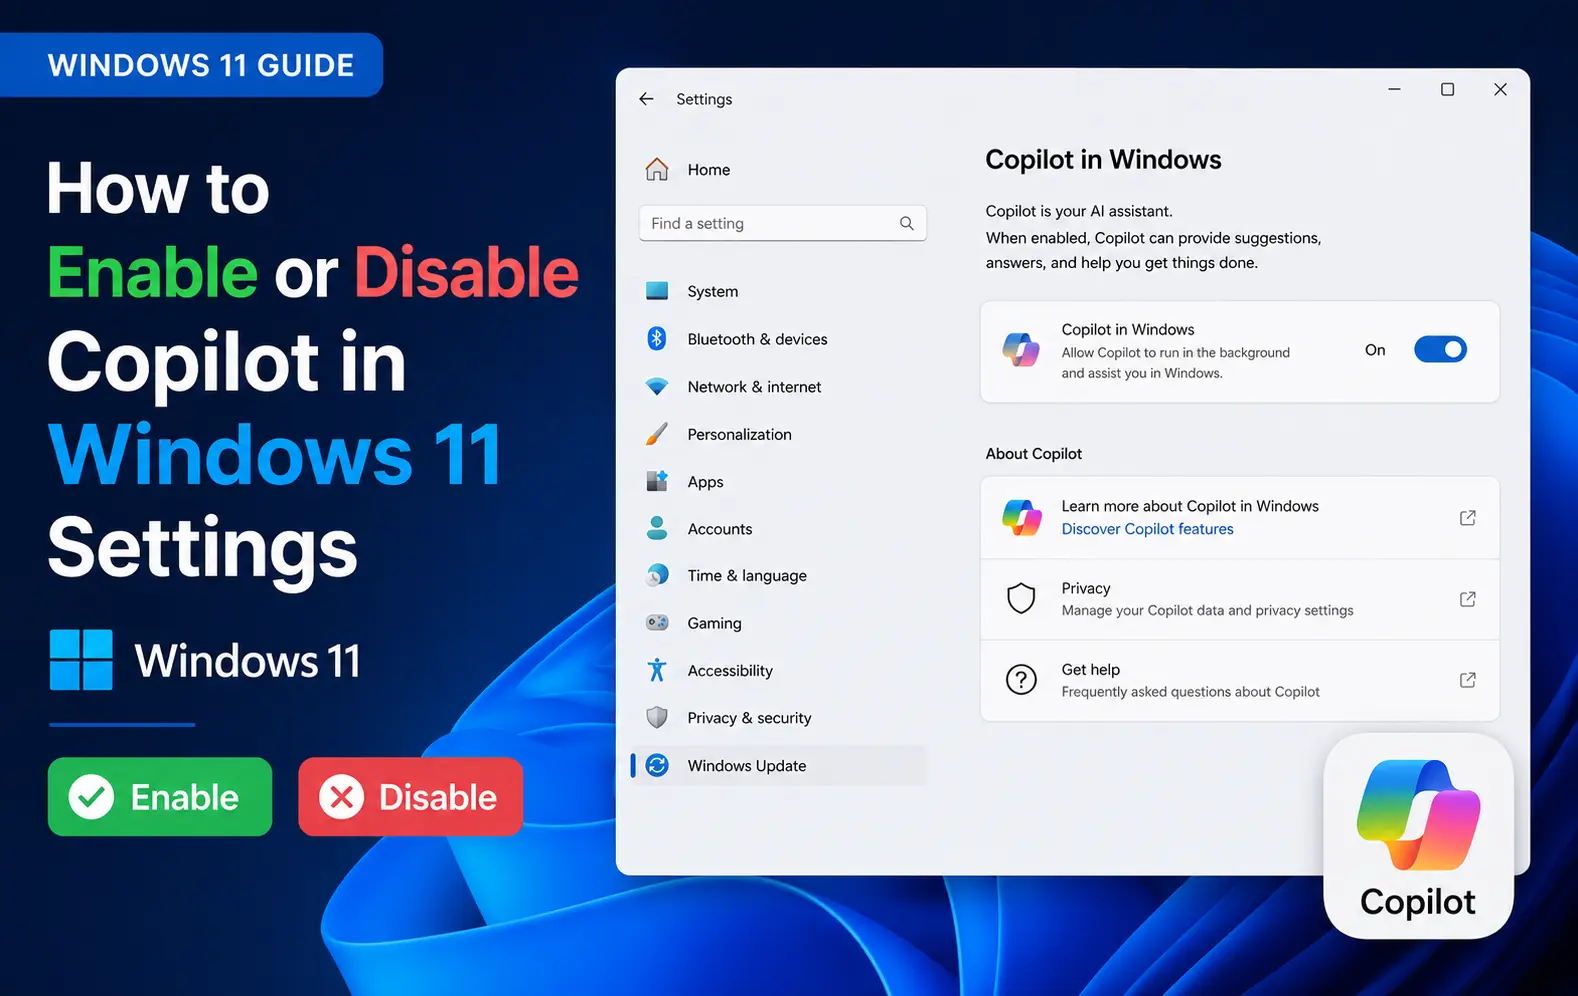This screenshot has height=996, width=1578.
Task: Open the Get help FAQ row
Action: click(x=1240, y=680)
